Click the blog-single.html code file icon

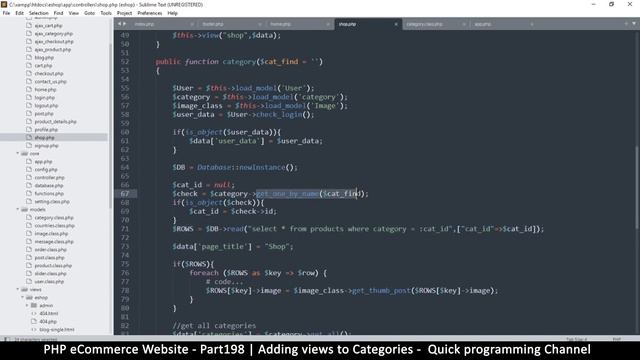pos(34,329)
